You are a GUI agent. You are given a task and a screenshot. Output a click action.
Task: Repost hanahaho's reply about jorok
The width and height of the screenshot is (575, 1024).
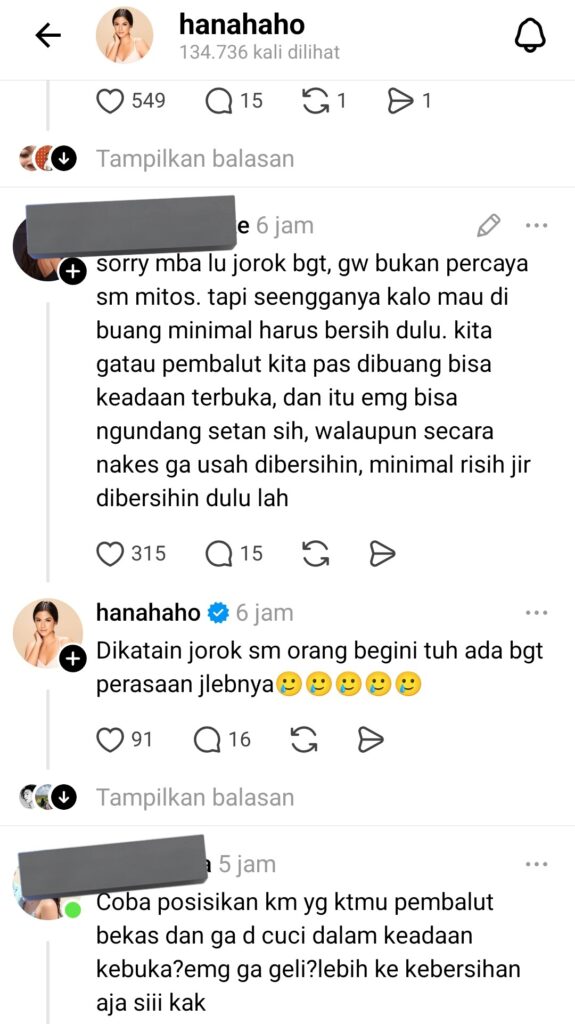click(304, 739)
